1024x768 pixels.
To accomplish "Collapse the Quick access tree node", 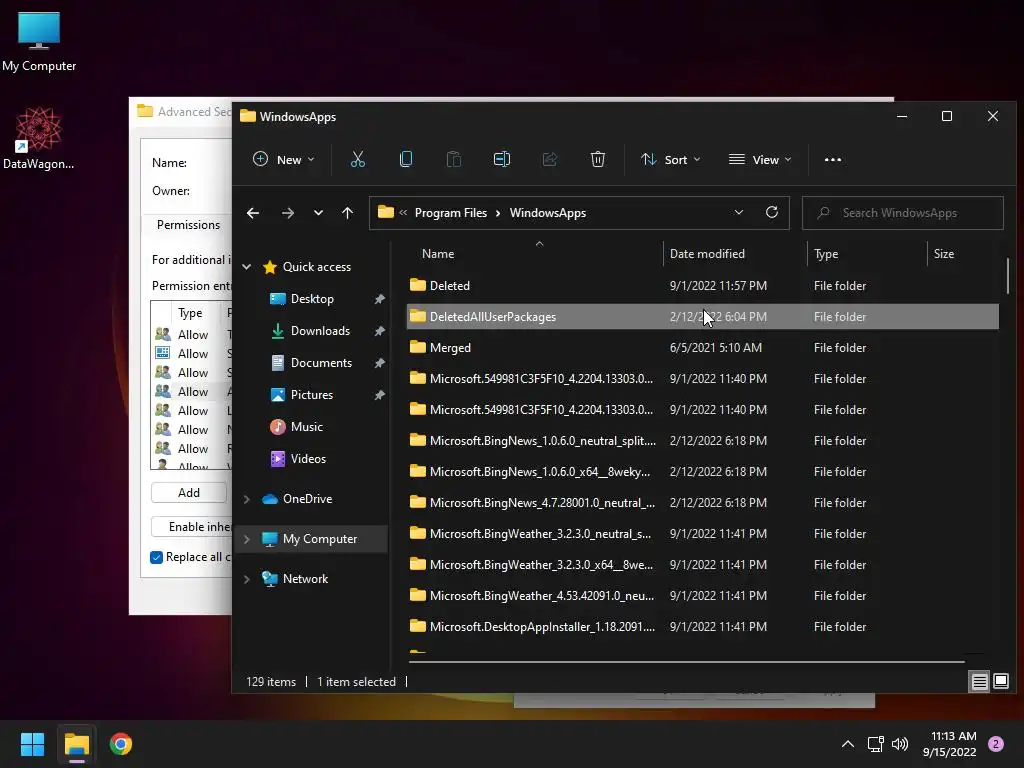I will [x=247, y=266].
